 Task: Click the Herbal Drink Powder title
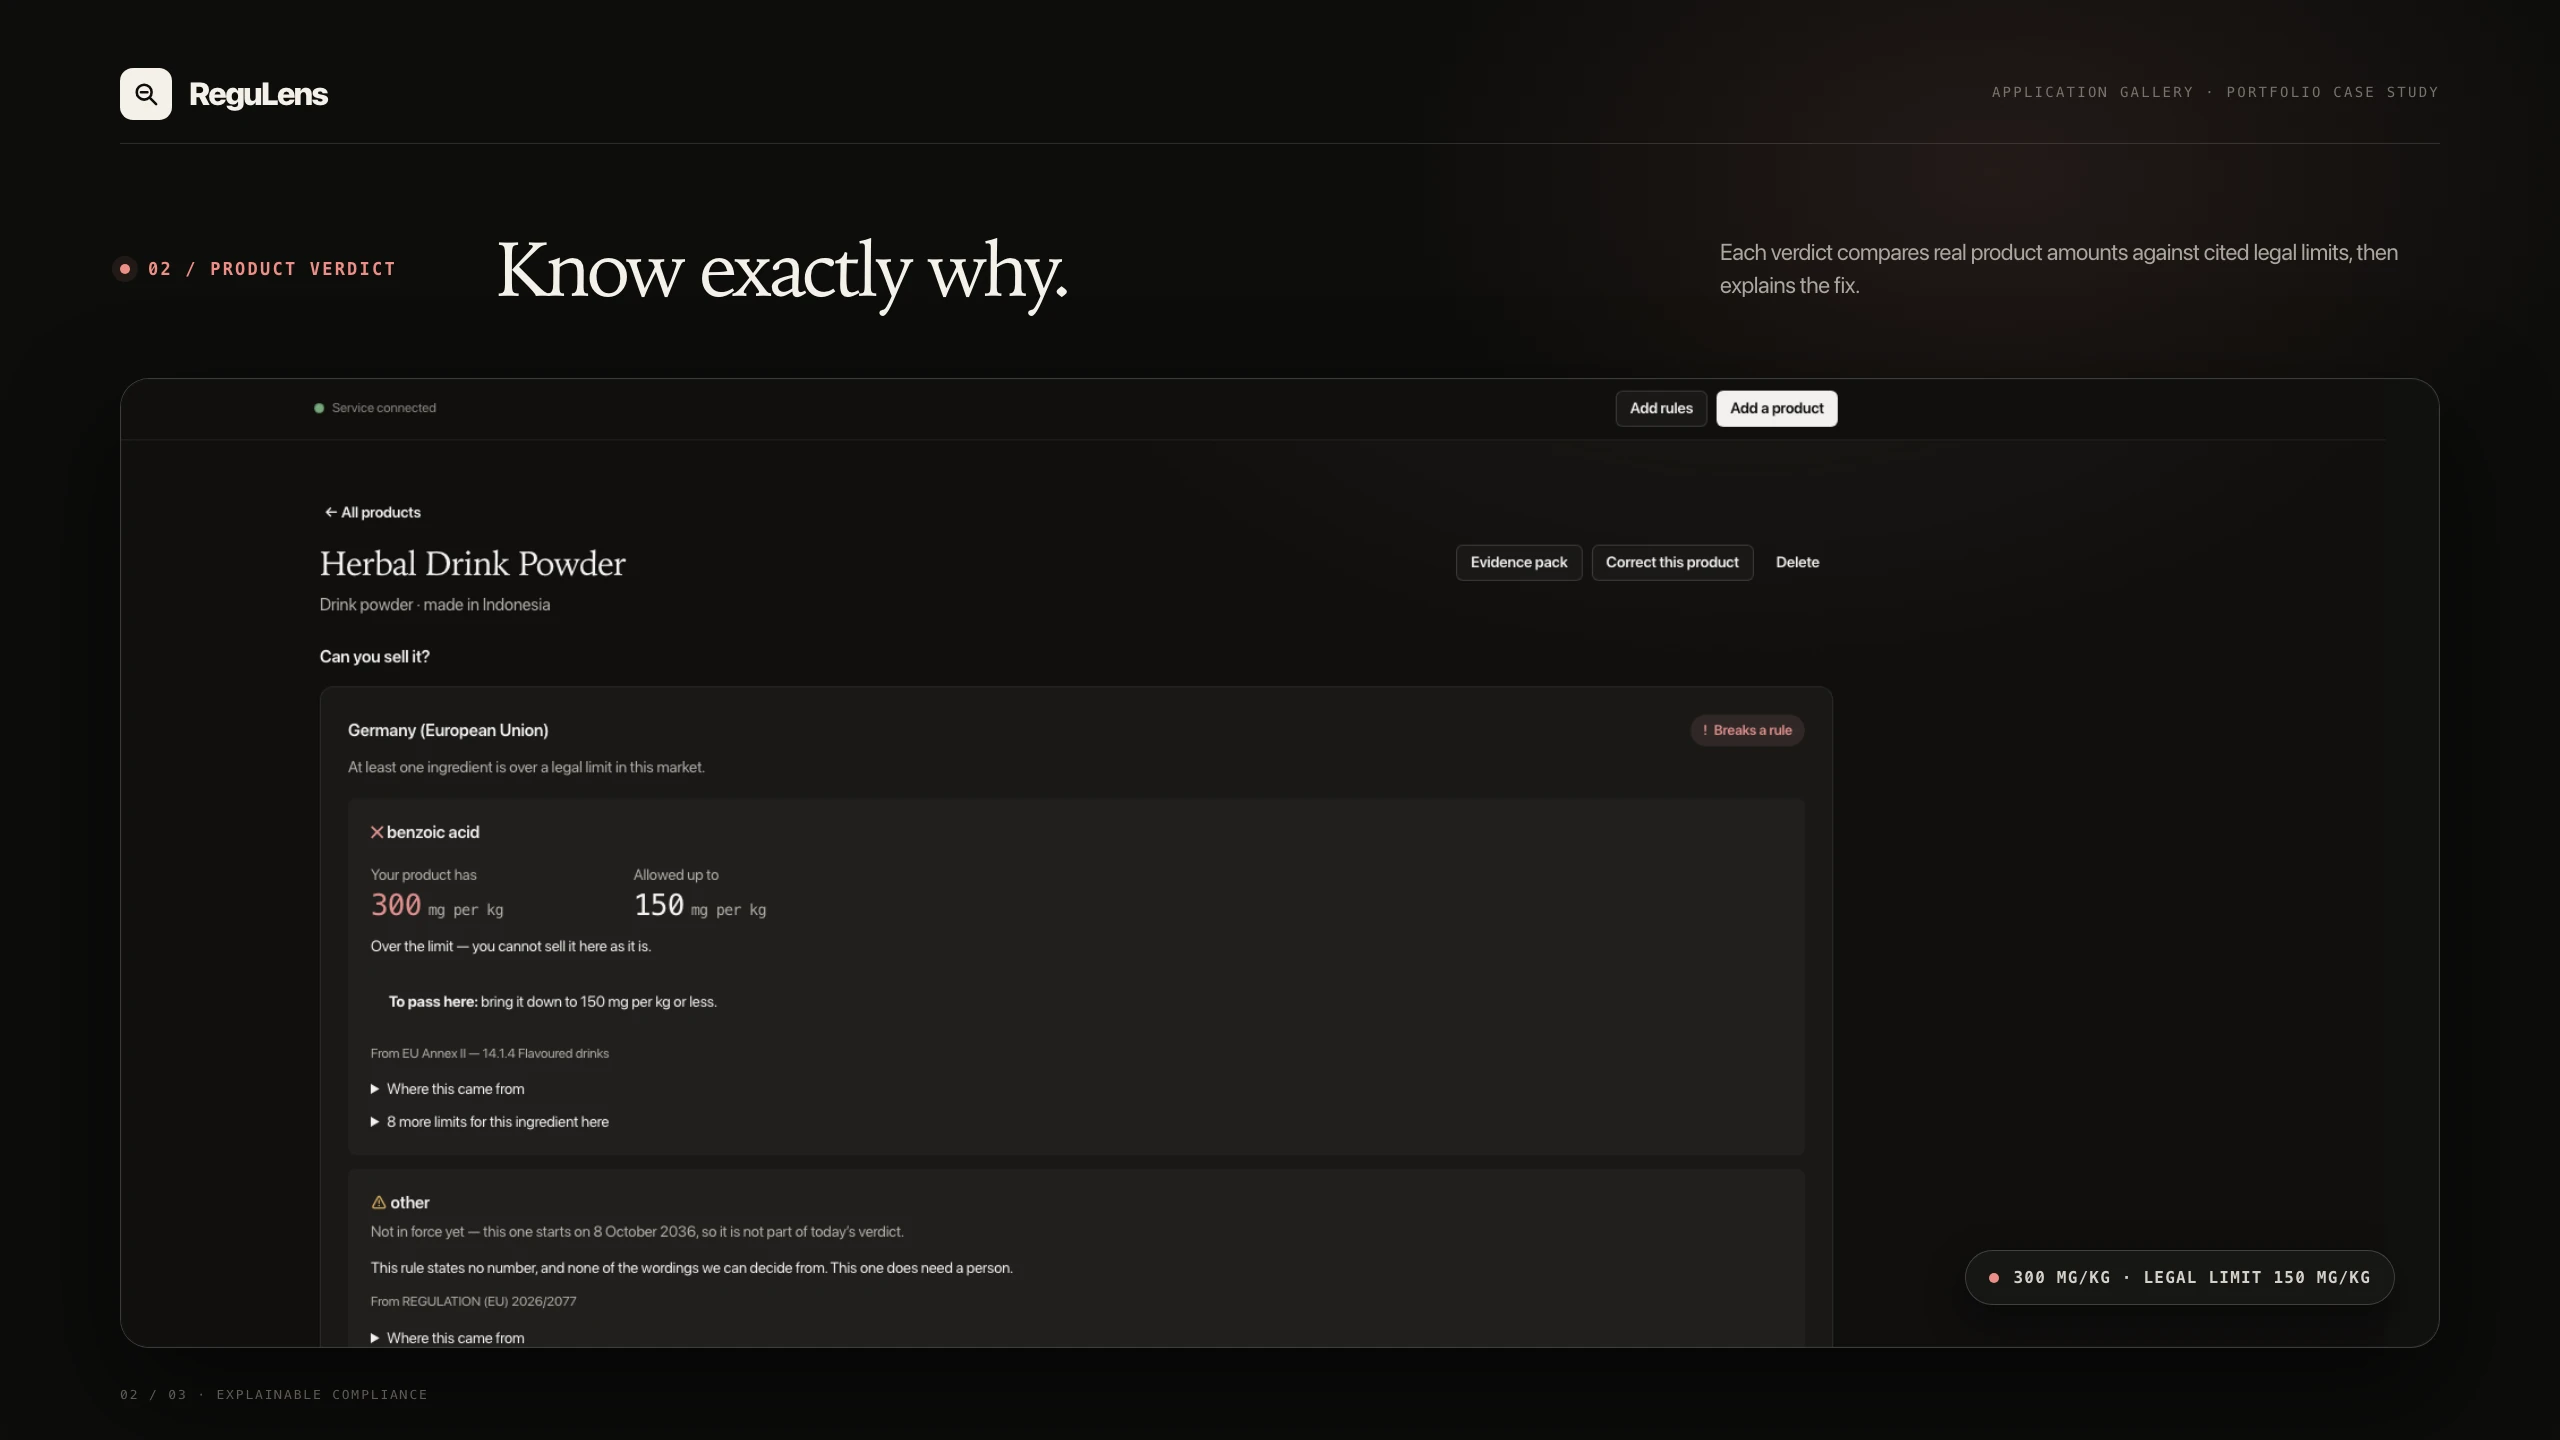[x=472, y=564]
